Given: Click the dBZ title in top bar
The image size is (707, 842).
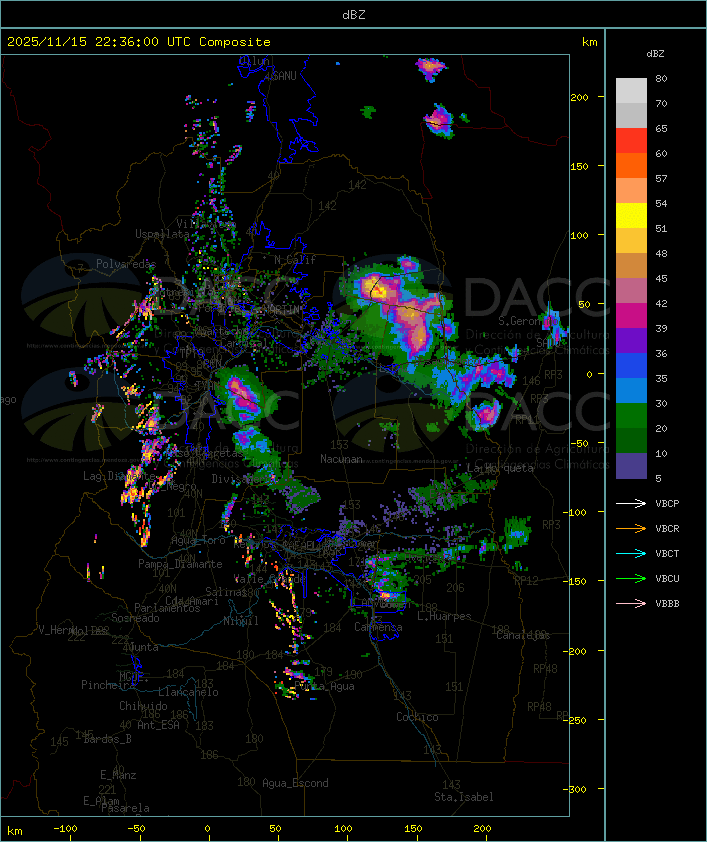Looking at the screenshot, I should [x=354, y=15].
